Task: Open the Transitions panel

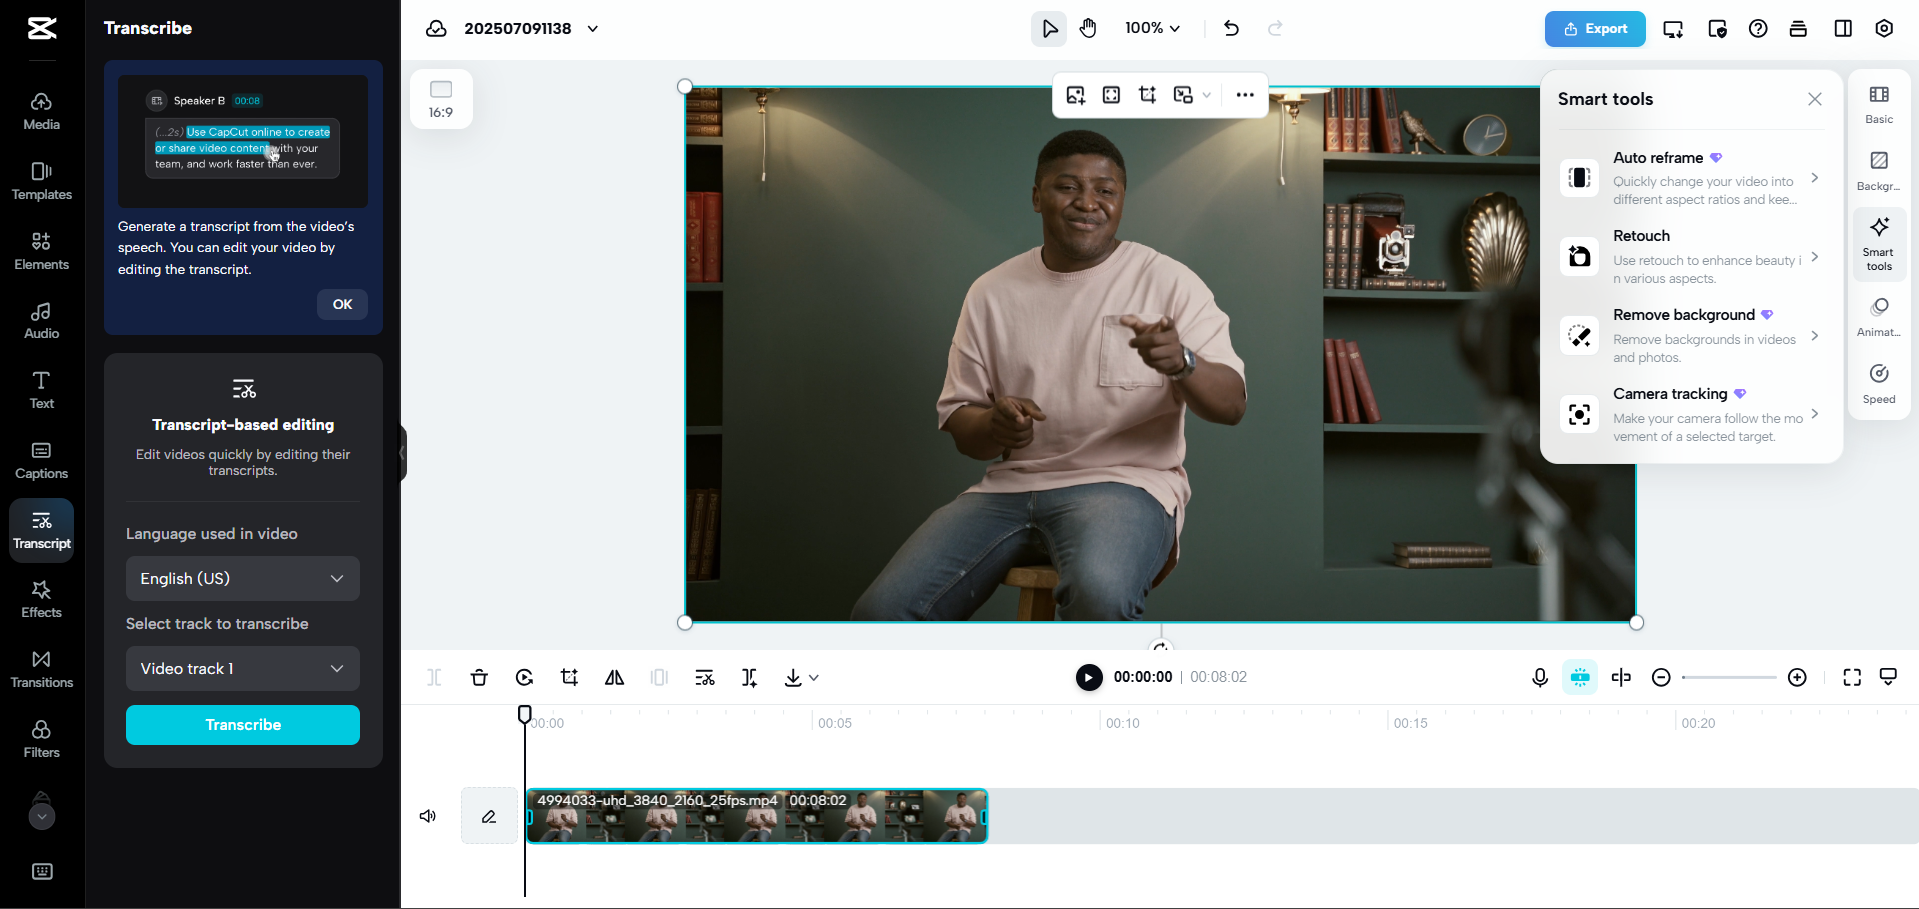Action: point(41,668)
